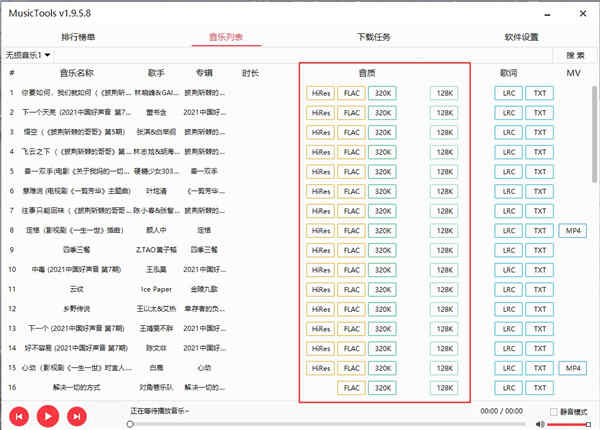
Task: Open the 无损音乐1 source dropdown
Action: (28, 55)
